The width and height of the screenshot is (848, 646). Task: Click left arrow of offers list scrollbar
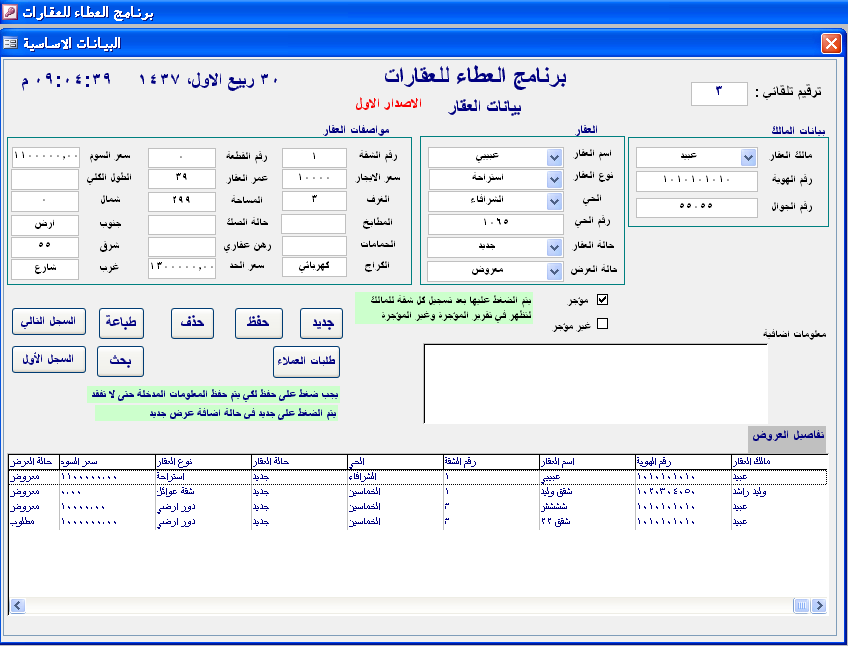coord(18,605)
